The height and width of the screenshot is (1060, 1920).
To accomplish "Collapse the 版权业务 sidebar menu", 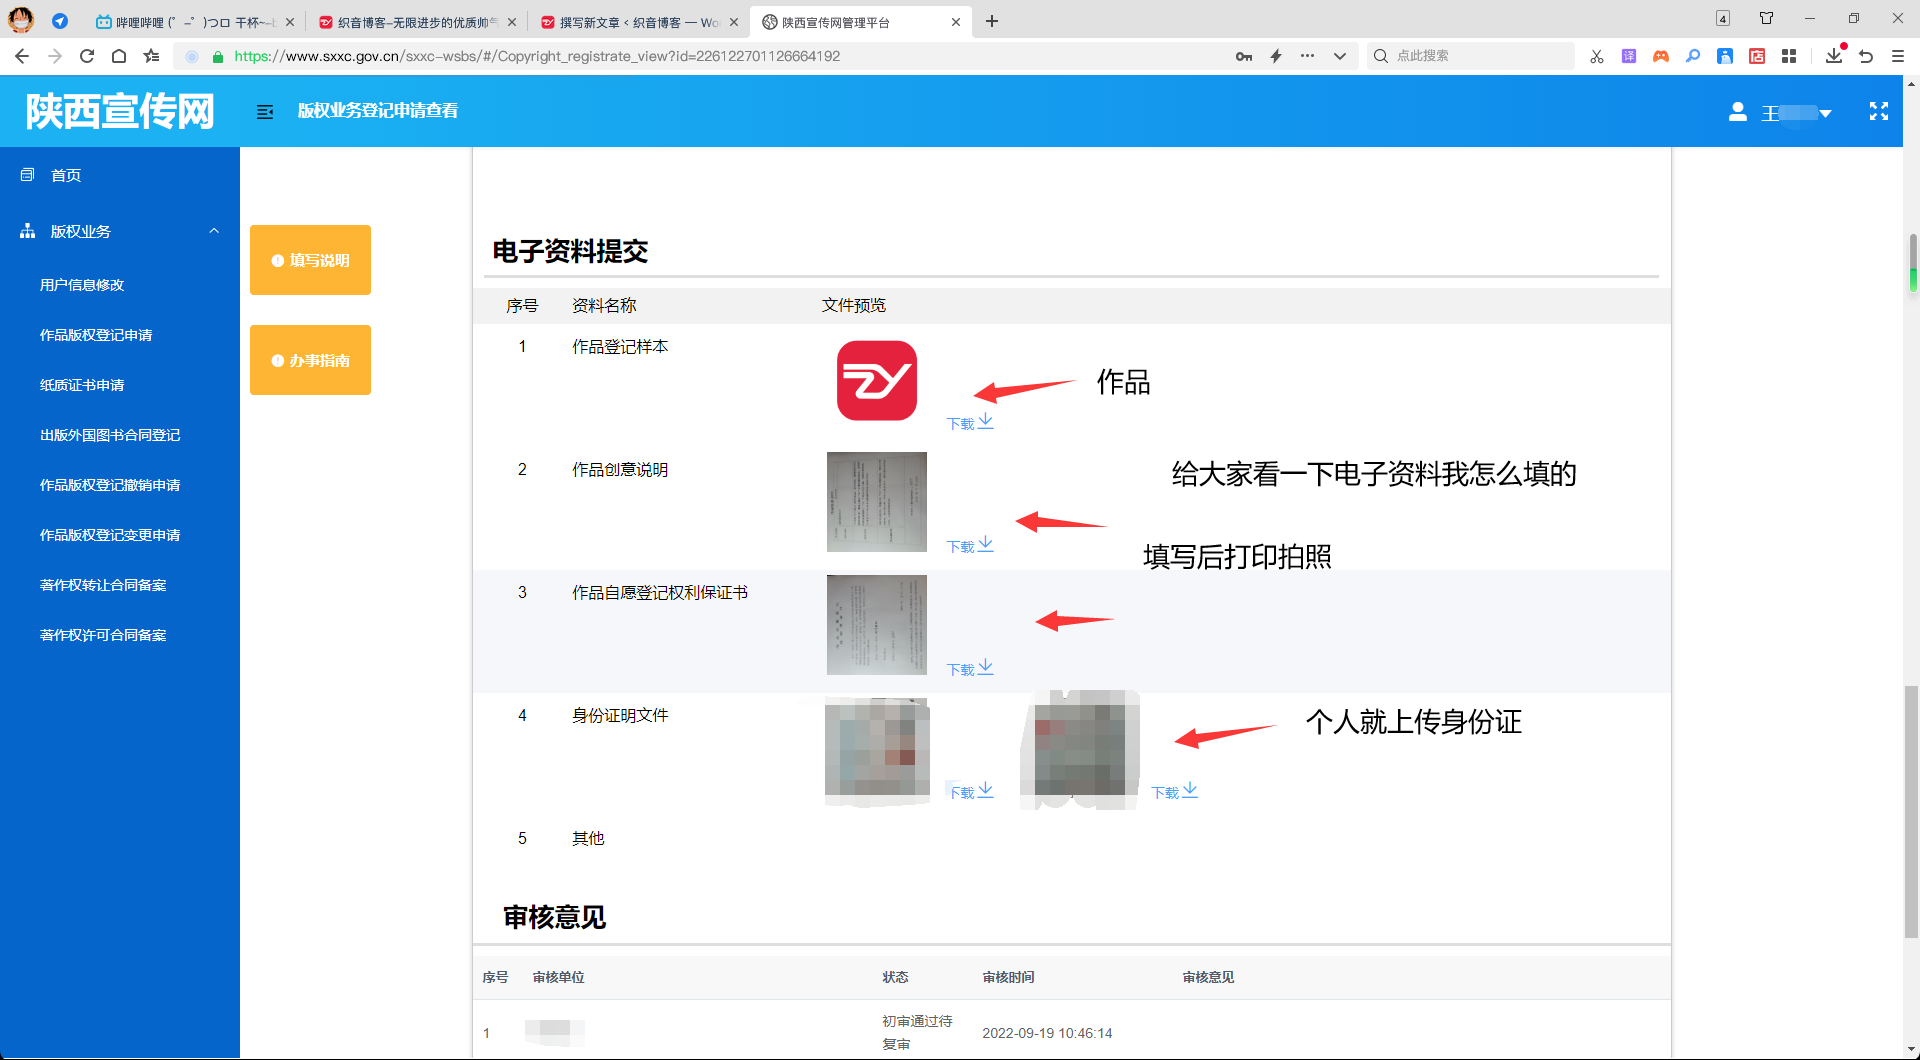I will click(x=214, y=231).
